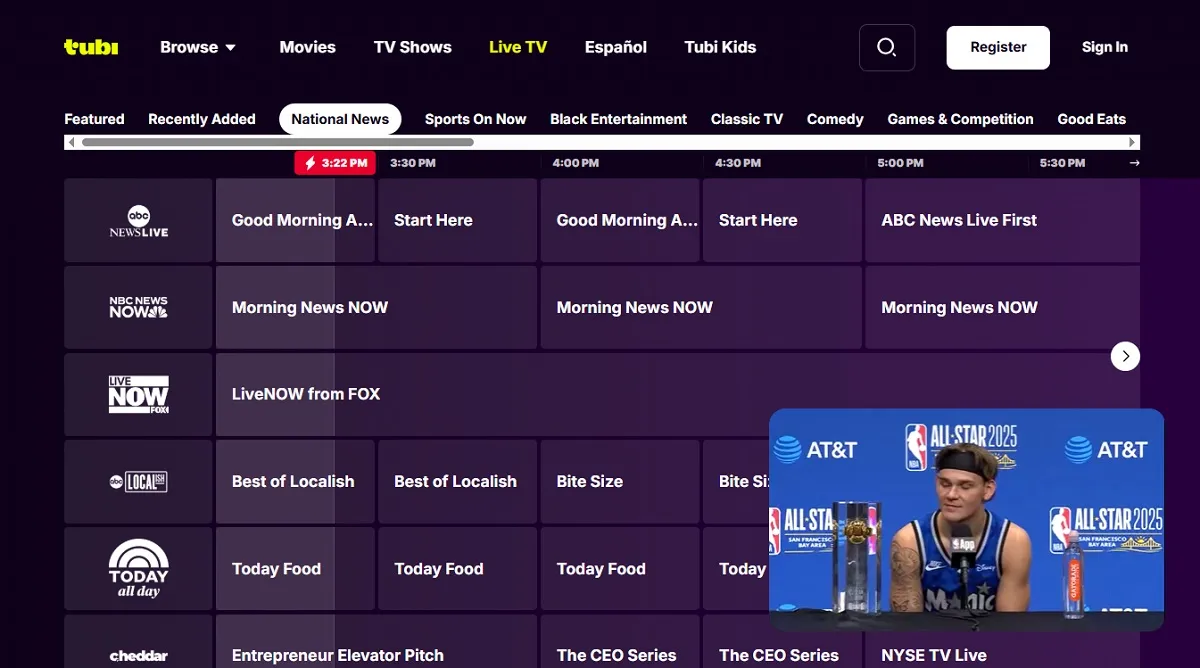Click the 3:30 PM time label
Image resolution: width=1200 pixels, height=668 pixels.
413,163
